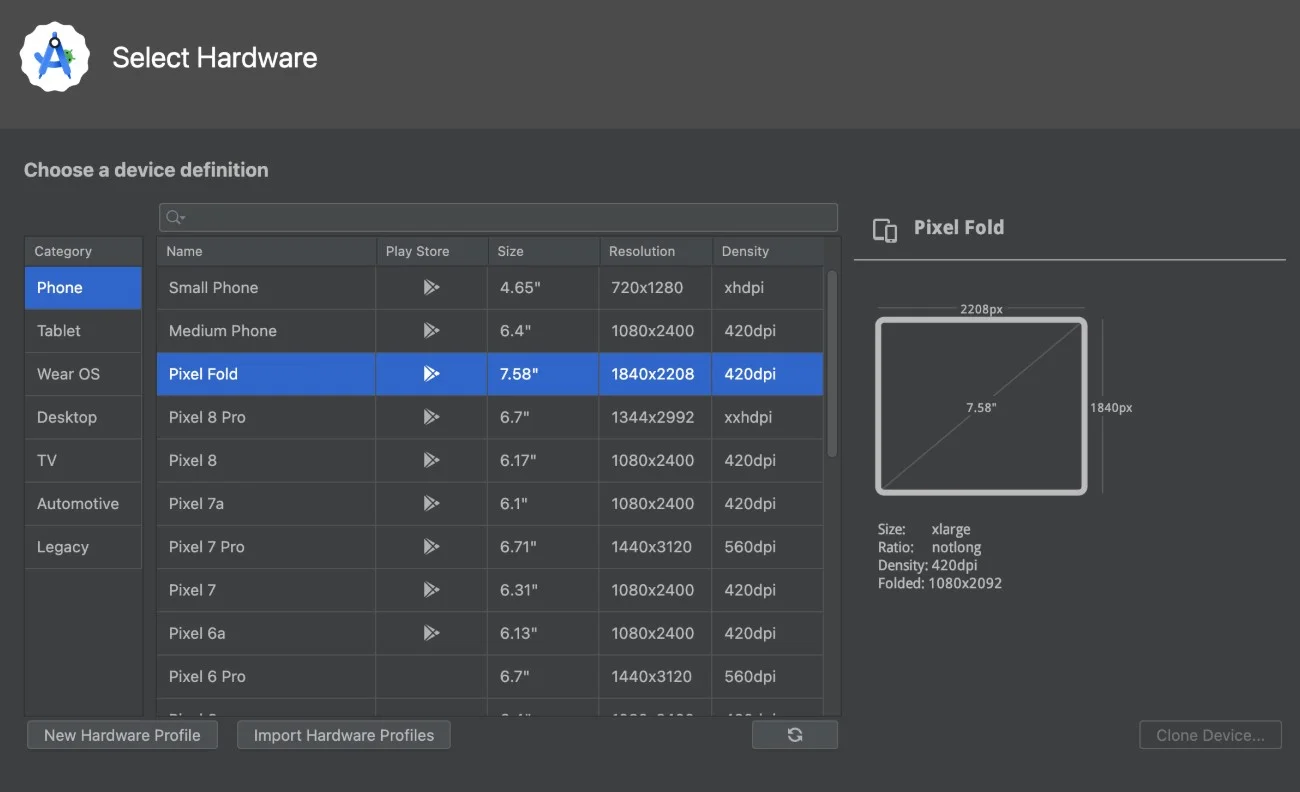Click the 4.65" size cell
1300x792 pixels.
(544, 287)
